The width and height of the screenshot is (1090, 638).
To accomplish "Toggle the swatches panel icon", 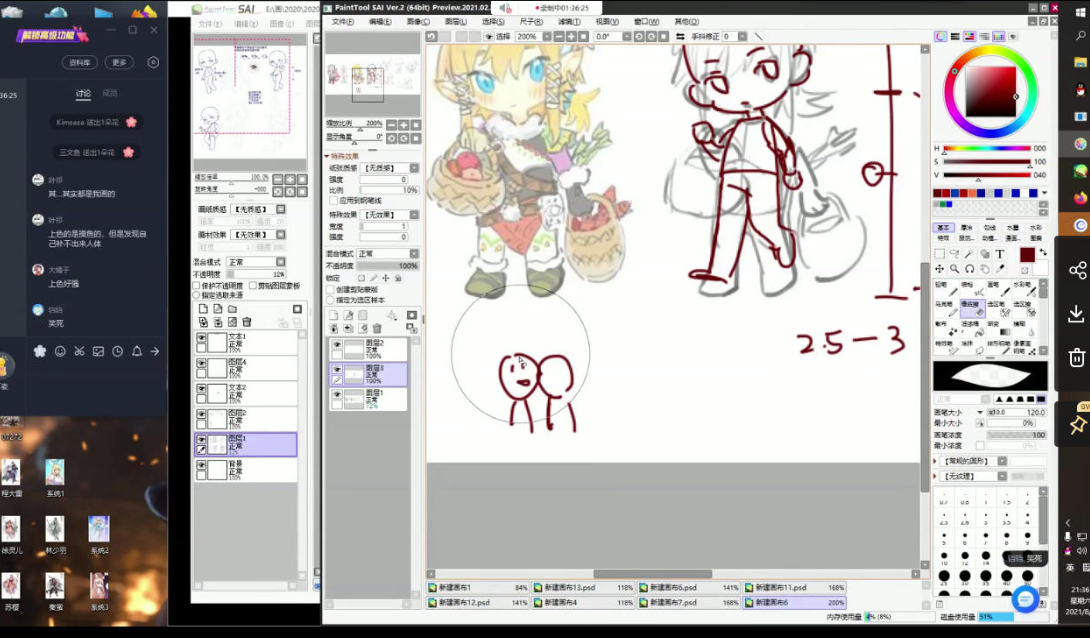I will 999,37.
